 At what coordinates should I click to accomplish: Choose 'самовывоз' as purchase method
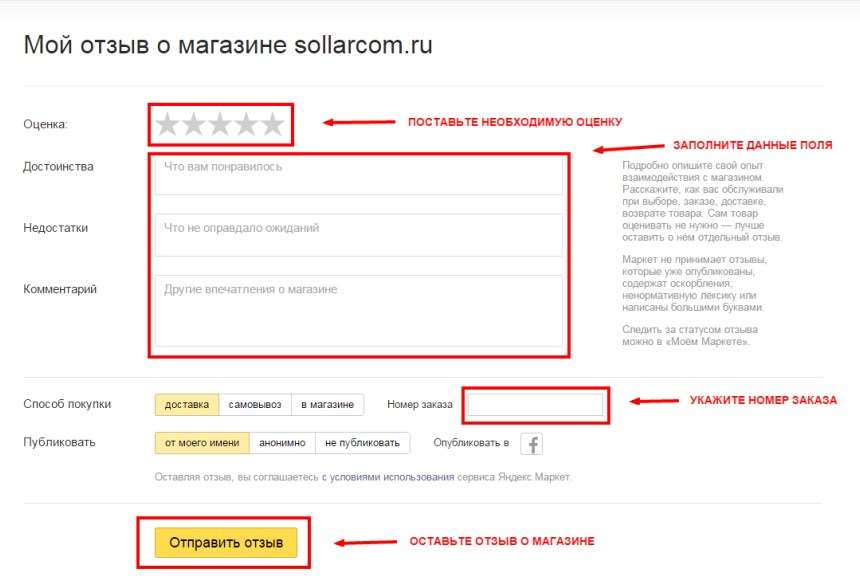pyautogui.click(x=255, y=404)
